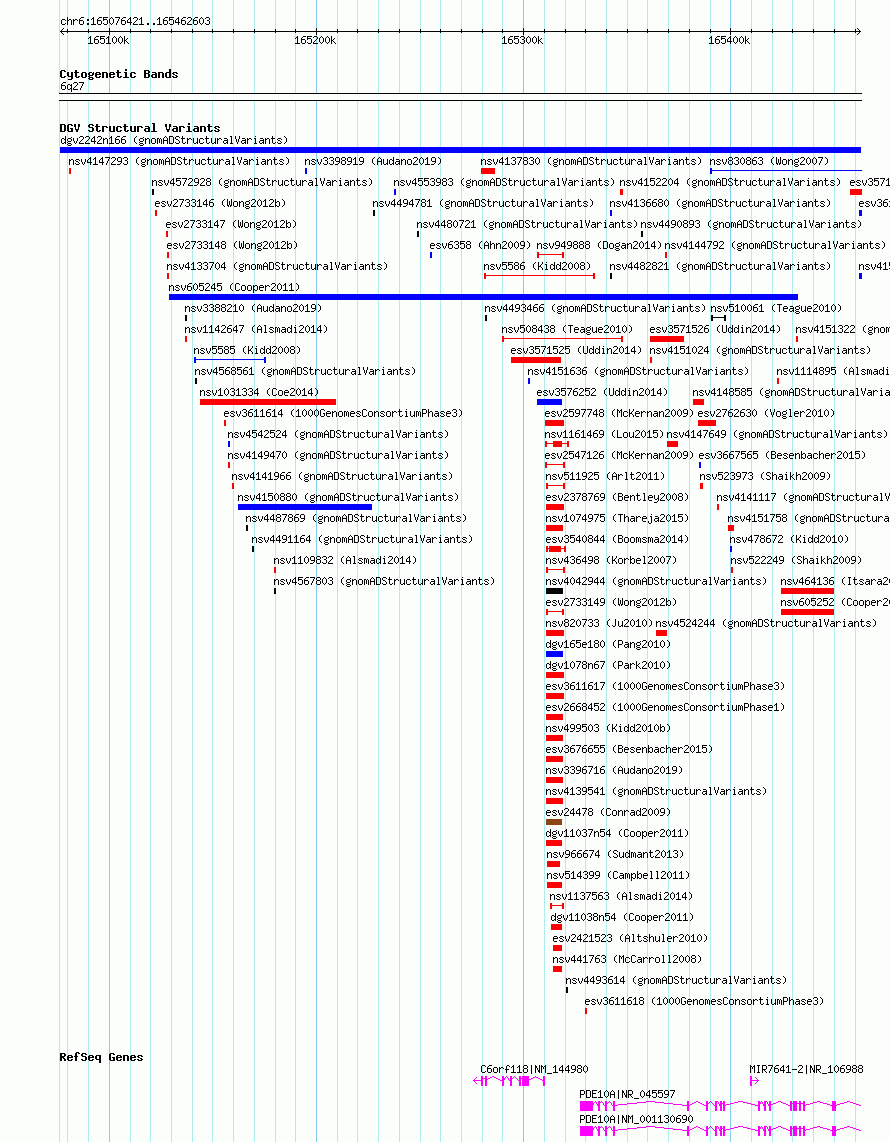Open nsv523973 (Shaikh2009) label
The image size is (890, 1142).
coord(765,477)
